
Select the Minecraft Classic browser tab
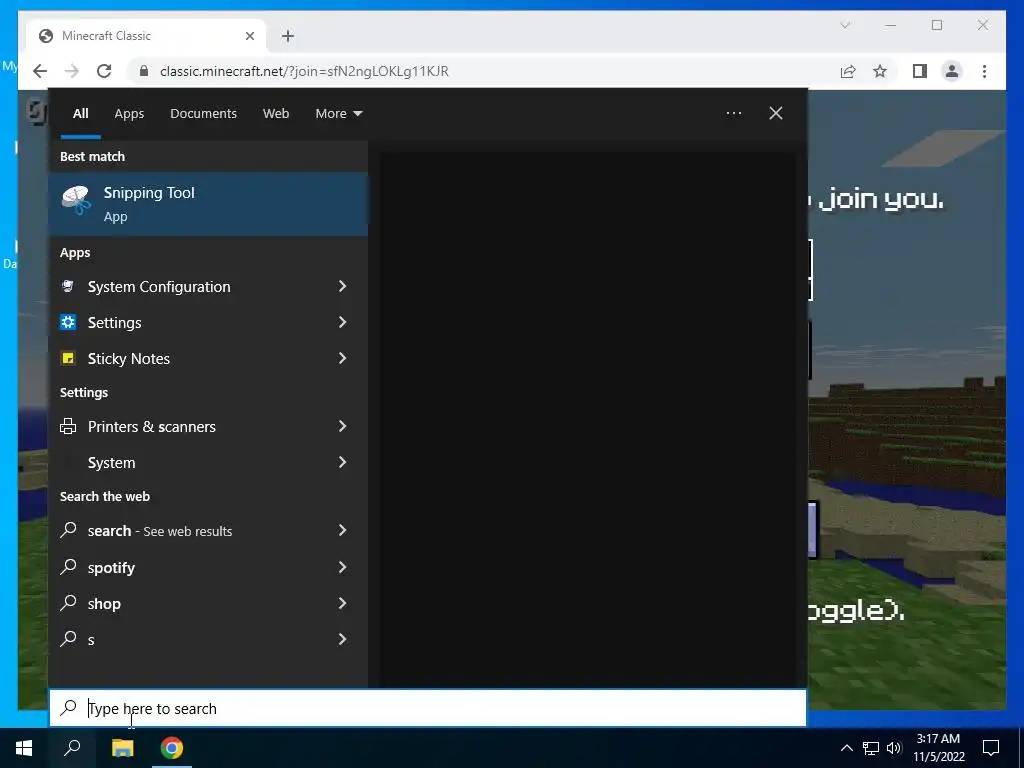(146, 36)
